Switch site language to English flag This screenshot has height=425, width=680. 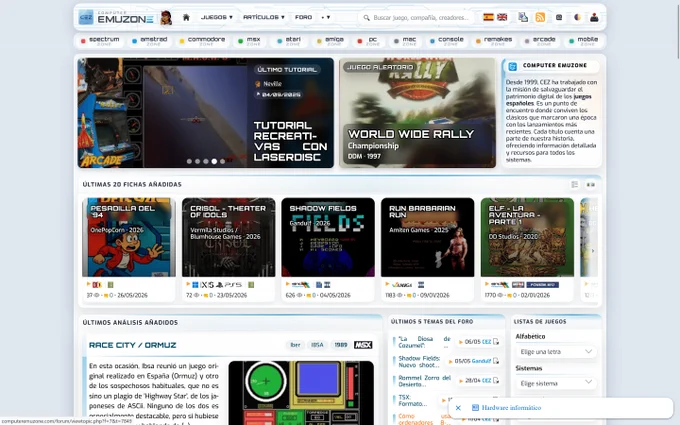click(x=502, y=17)
